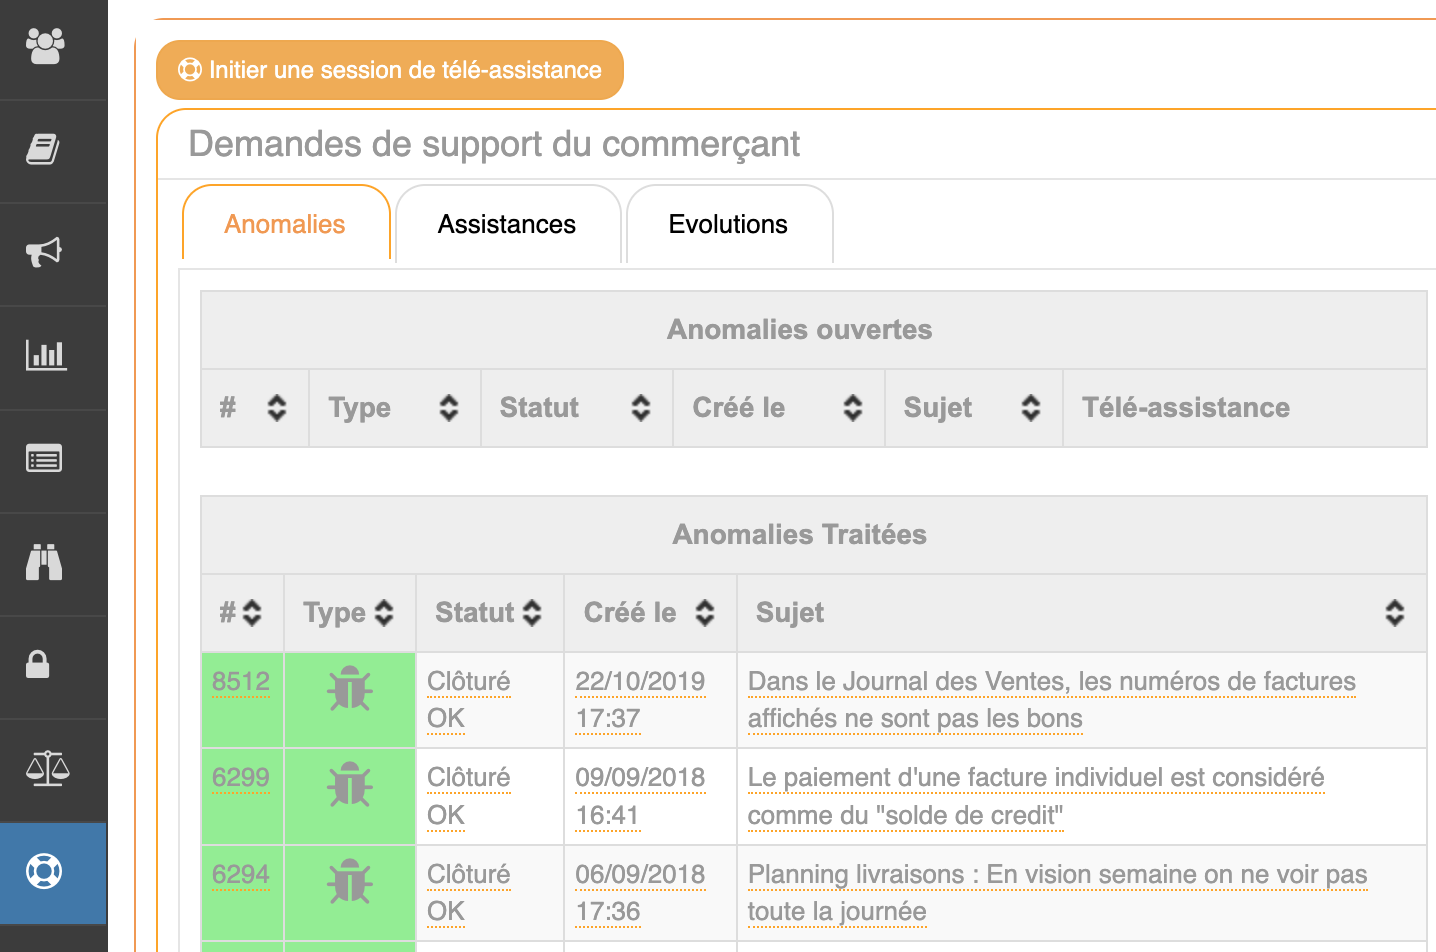Open the users group sidebar icon

tap(45, 46)
